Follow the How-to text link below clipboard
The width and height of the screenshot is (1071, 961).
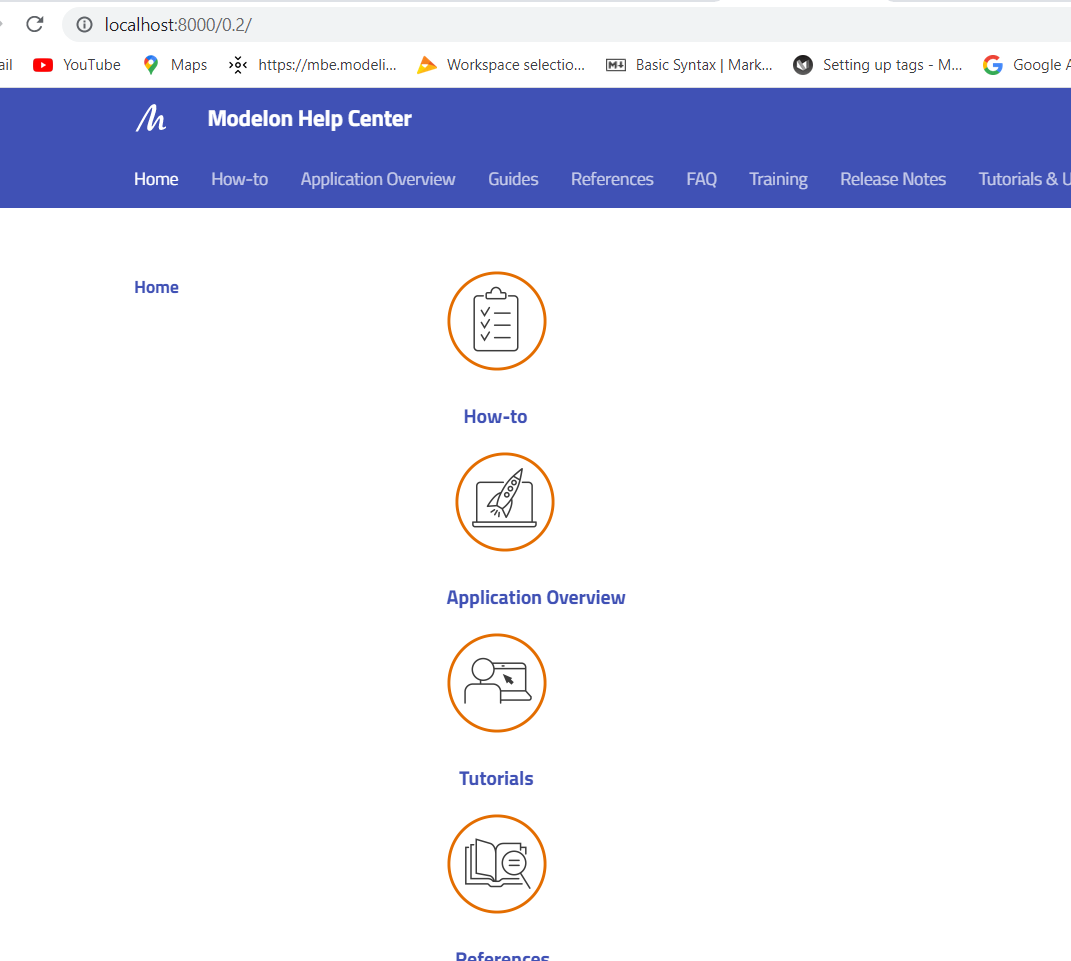[495, 417]
